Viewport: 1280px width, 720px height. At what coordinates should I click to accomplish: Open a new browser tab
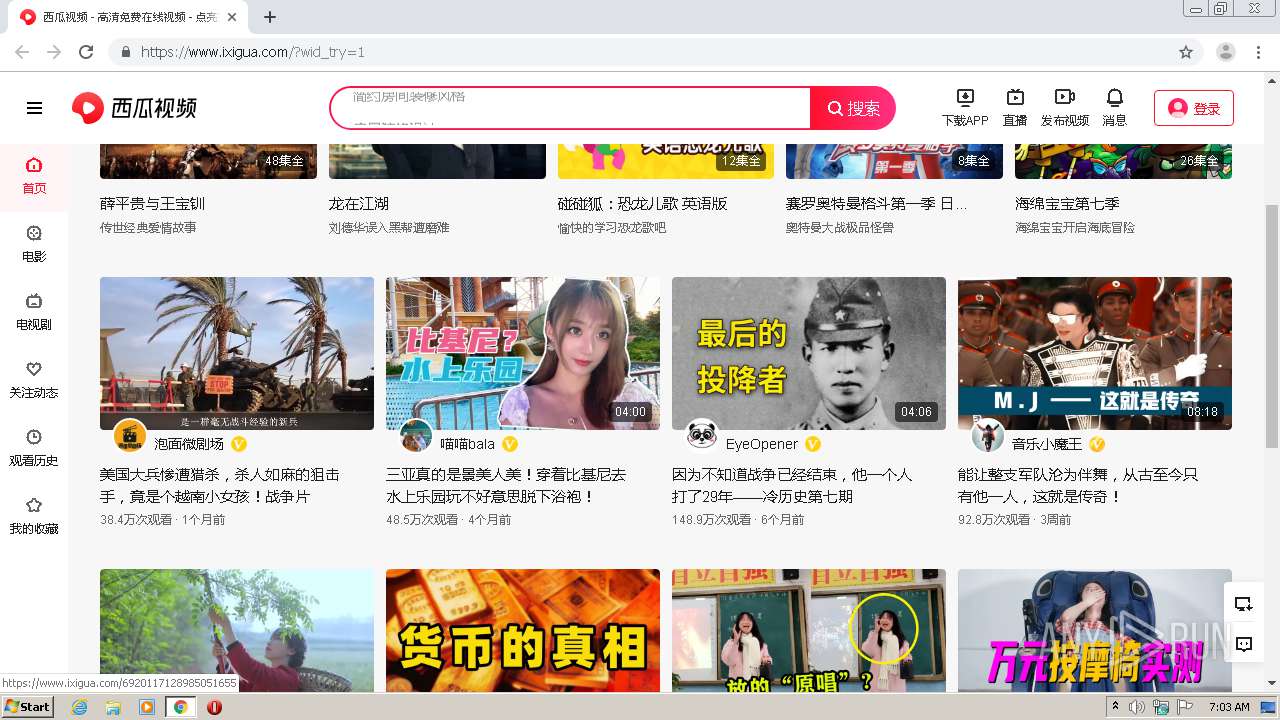270,17
